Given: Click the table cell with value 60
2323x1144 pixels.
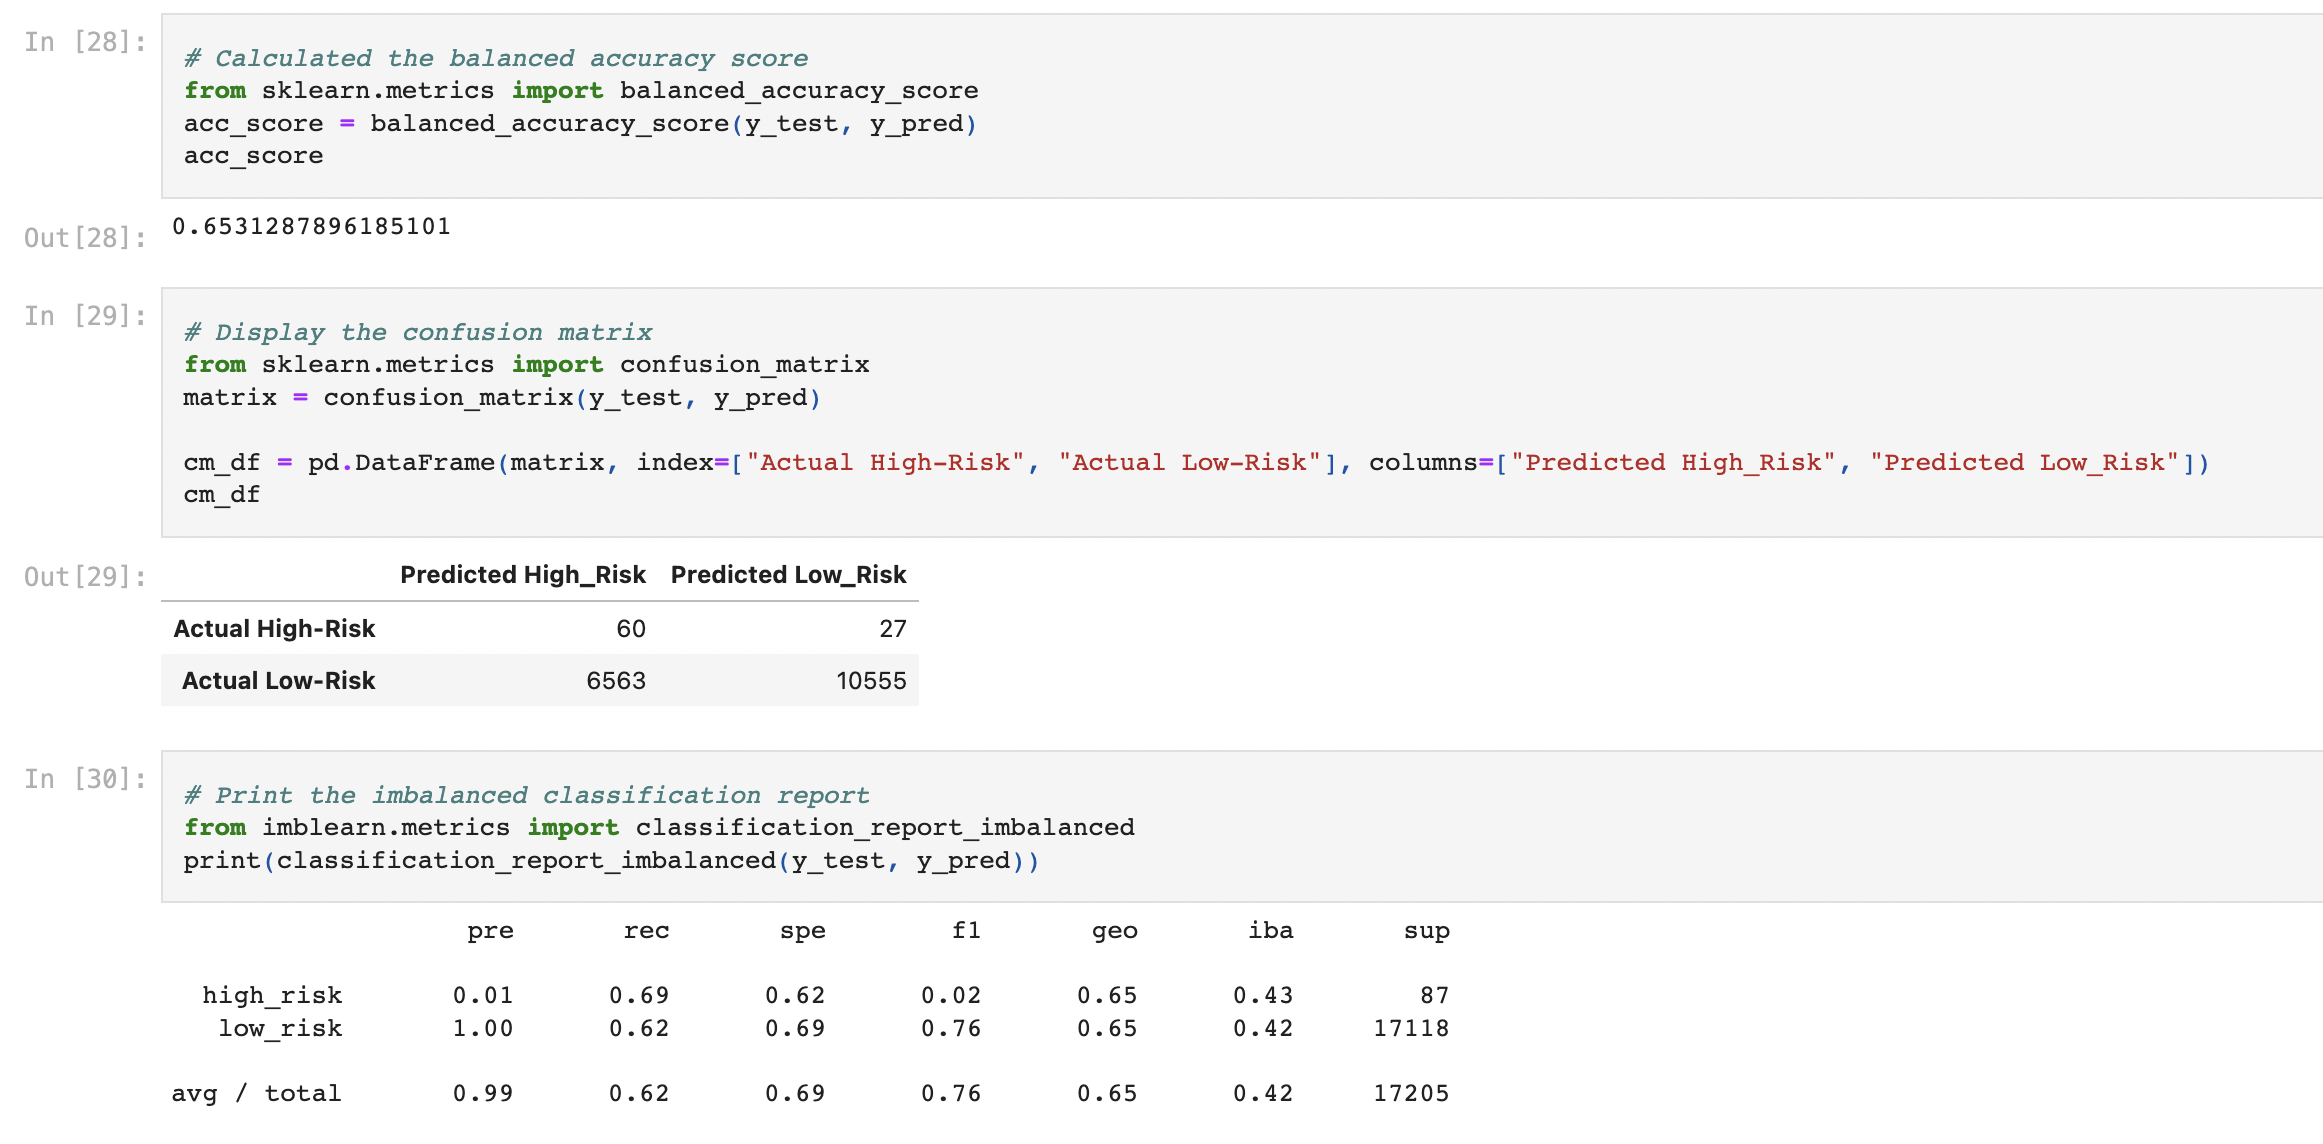Looking at the screenshot, I should tap(631, 629).
